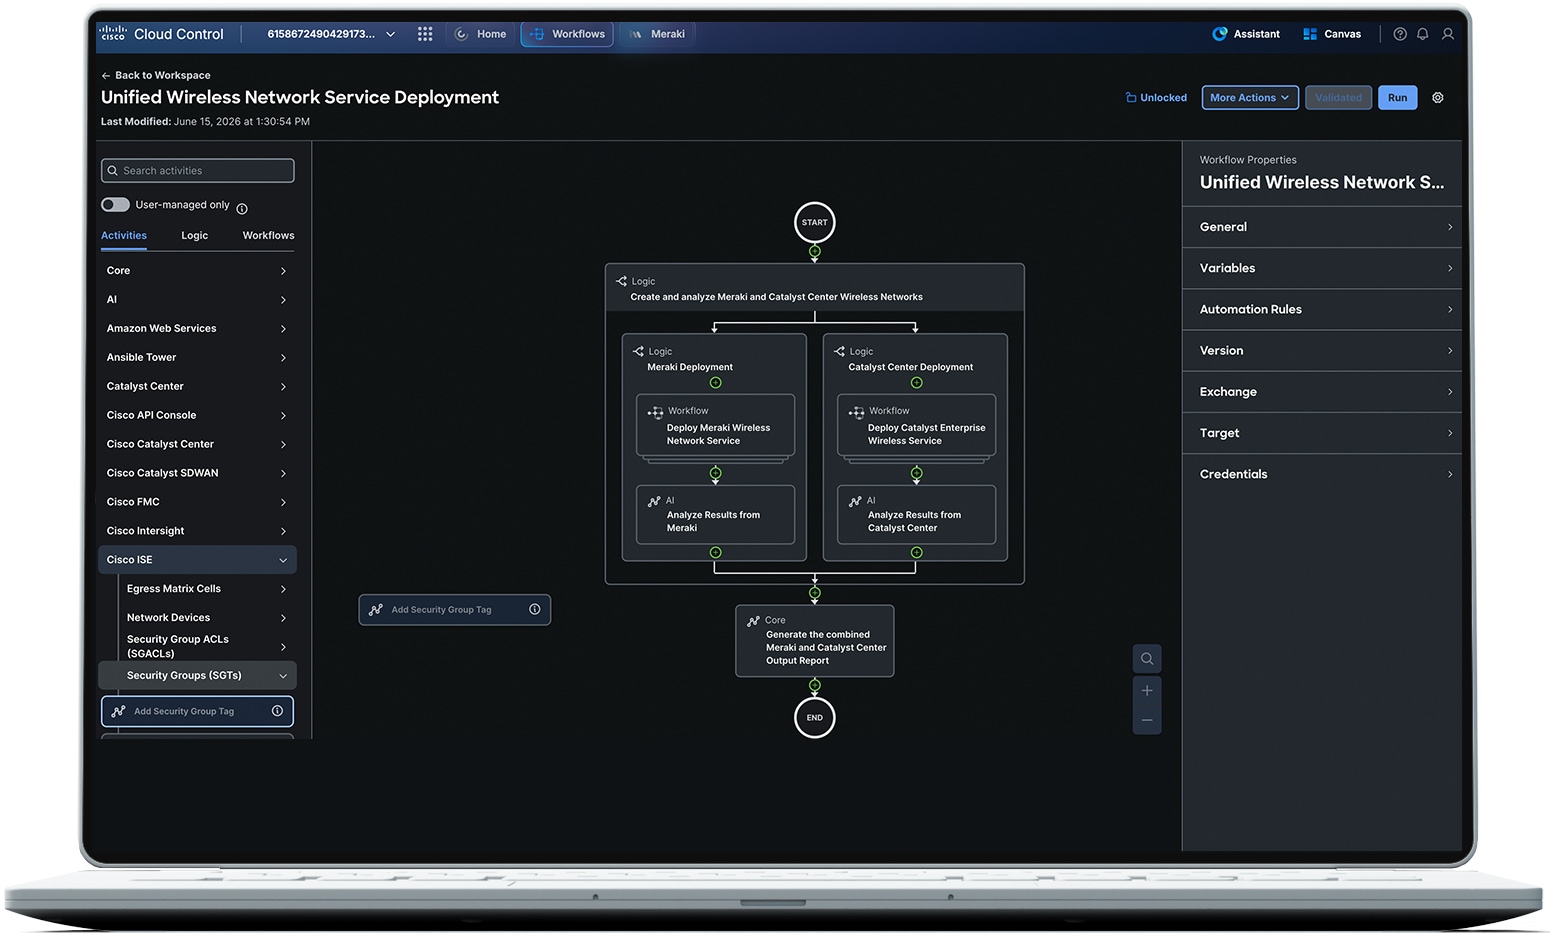Screen dimensions: 1550x936
Task: Open the user profile icon
Action: coord(1447,34)
